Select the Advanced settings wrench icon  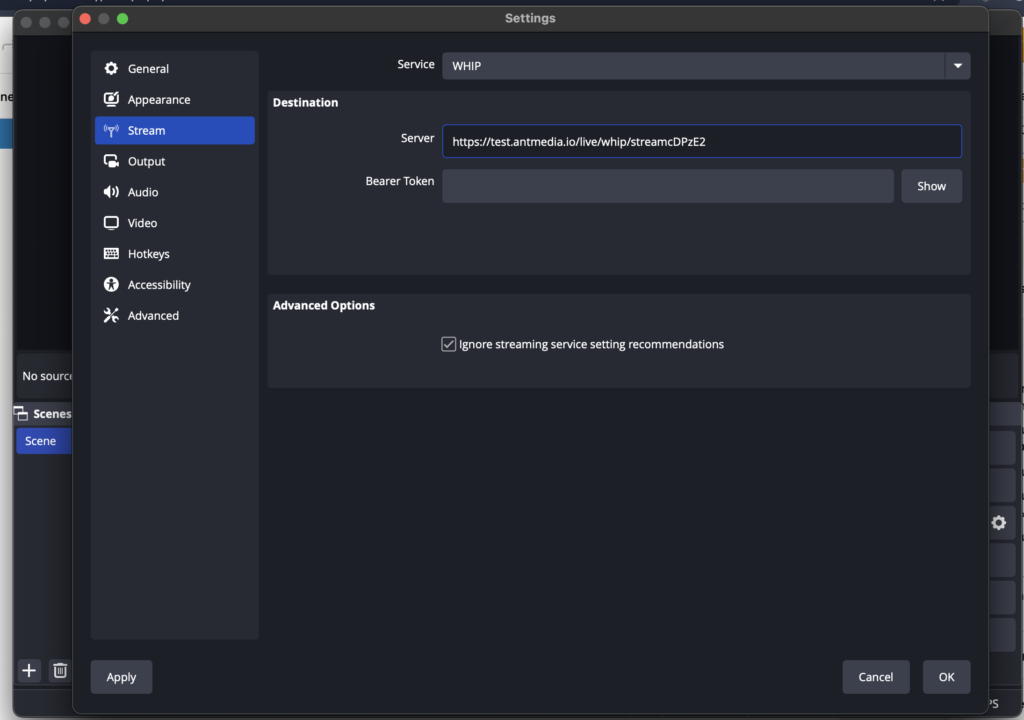[110, 315]
